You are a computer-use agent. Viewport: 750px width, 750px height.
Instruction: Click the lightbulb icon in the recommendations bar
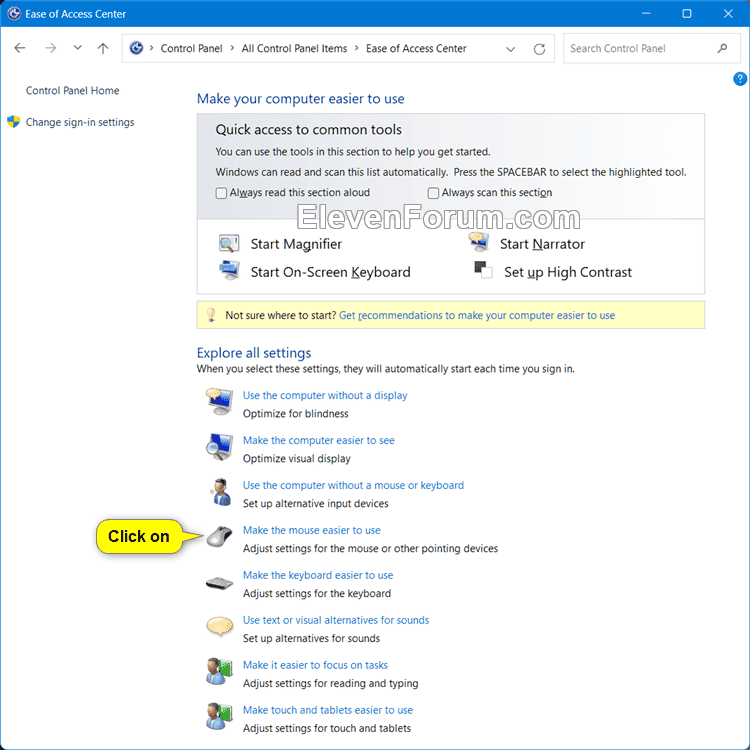click(x=210, y=315)
